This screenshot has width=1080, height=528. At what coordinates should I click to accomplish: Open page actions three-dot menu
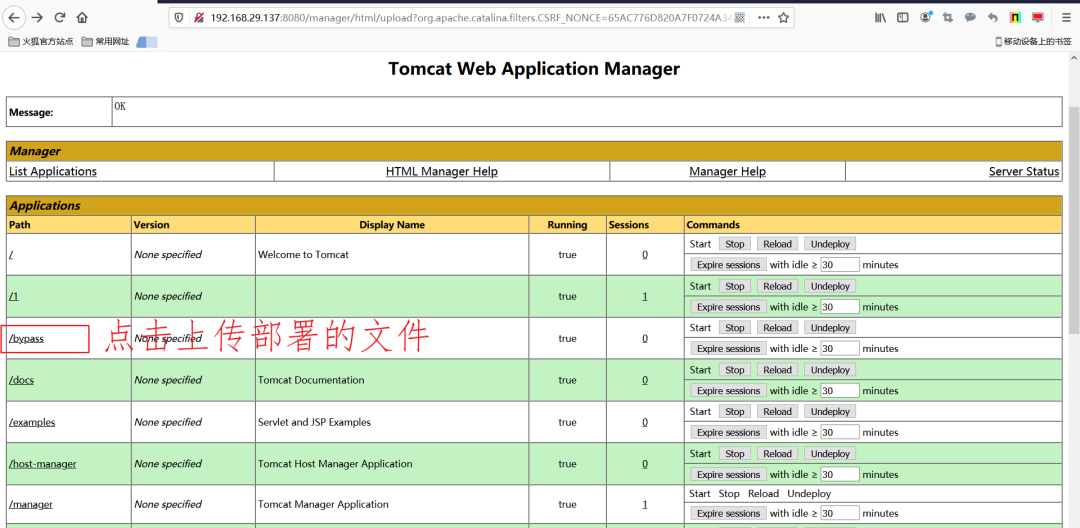(763, 18)
